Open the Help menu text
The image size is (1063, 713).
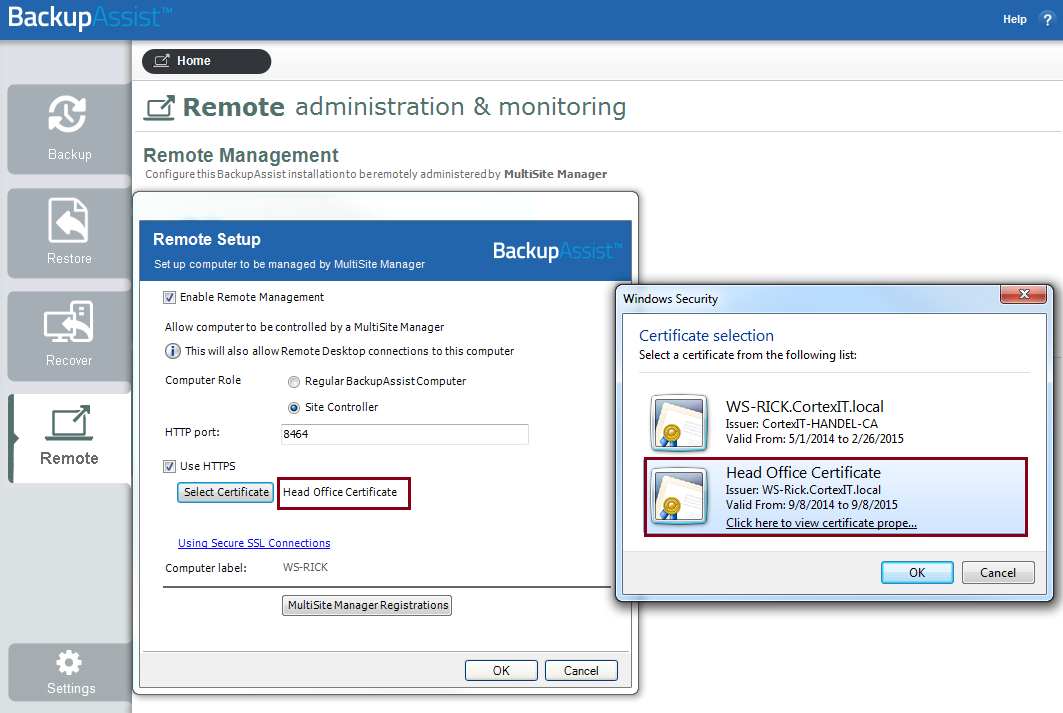(x=1015, y=20)
